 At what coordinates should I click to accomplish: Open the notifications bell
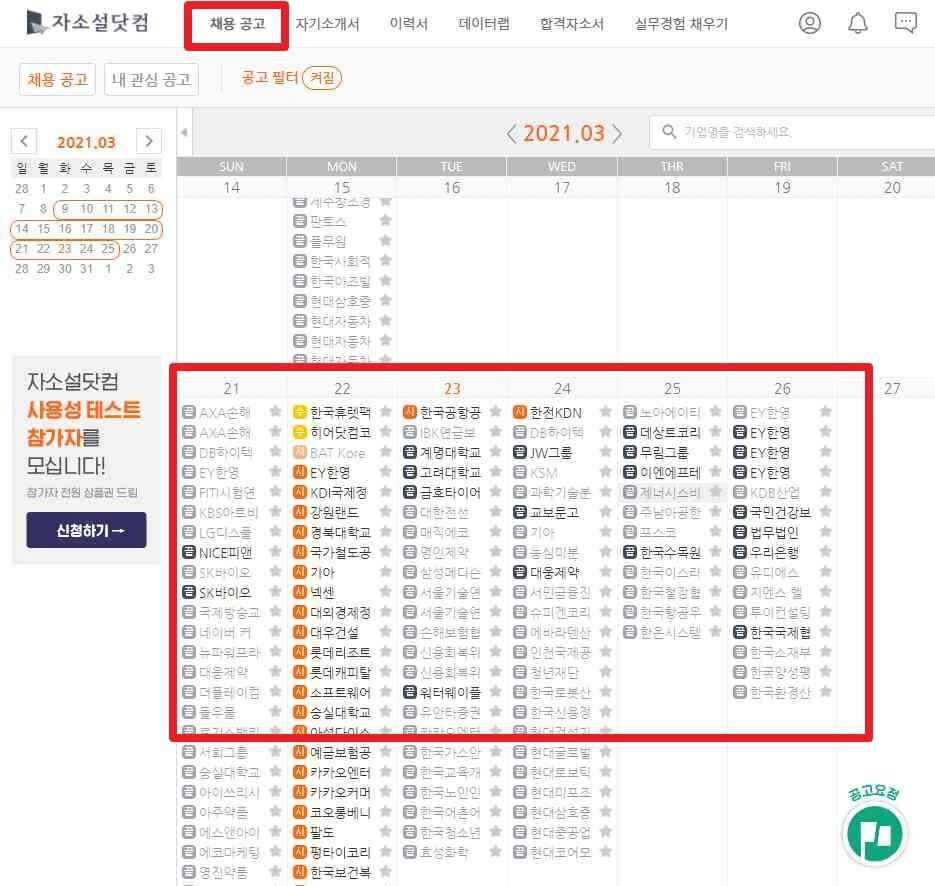click(857, 23)
